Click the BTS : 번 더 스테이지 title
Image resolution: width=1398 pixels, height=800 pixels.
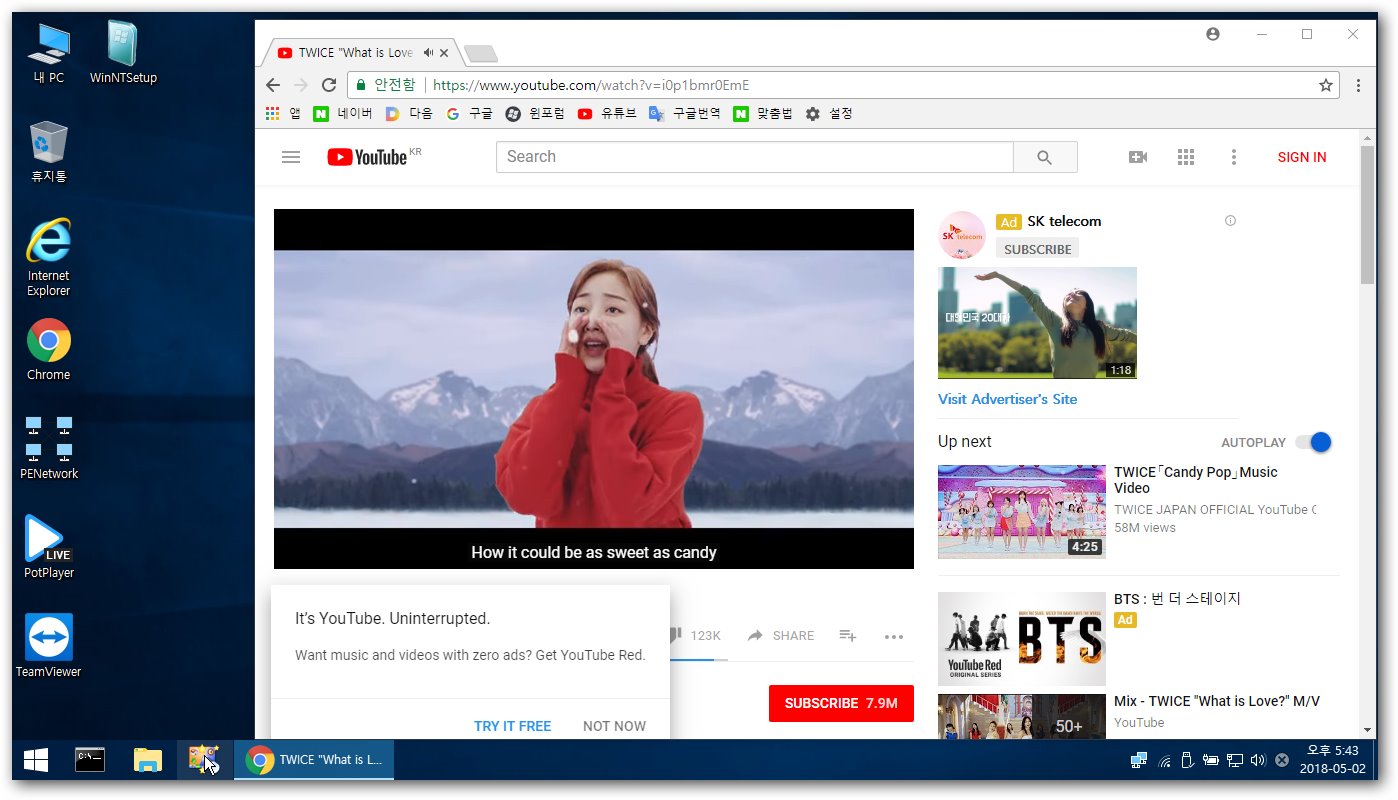click(x=1177, y=599)
